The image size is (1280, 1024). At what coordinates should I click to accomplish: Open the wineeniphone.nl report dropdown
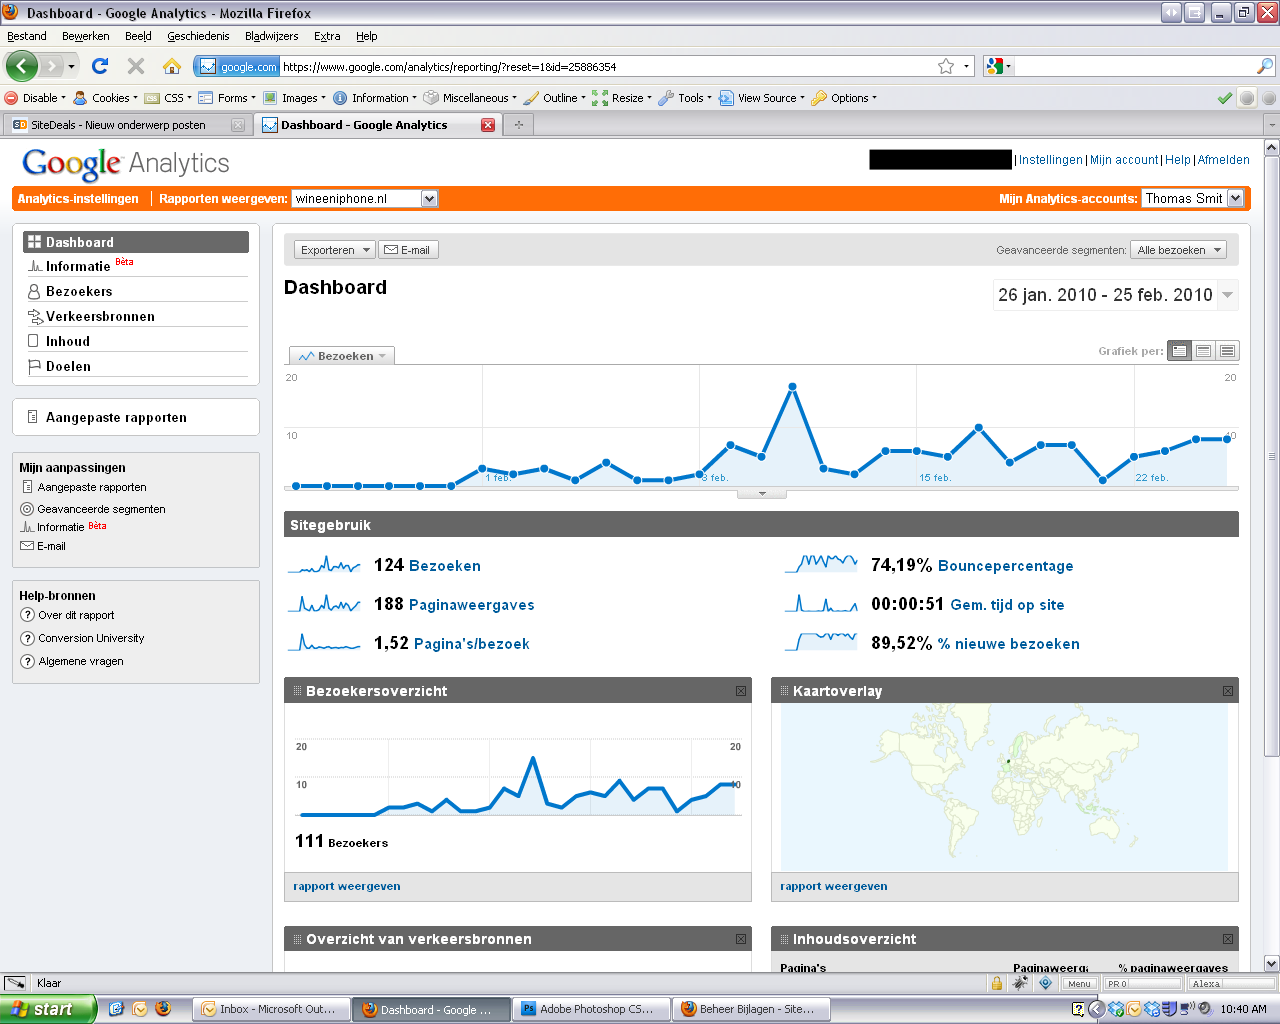pyautogui.click(x=365, y=199)
